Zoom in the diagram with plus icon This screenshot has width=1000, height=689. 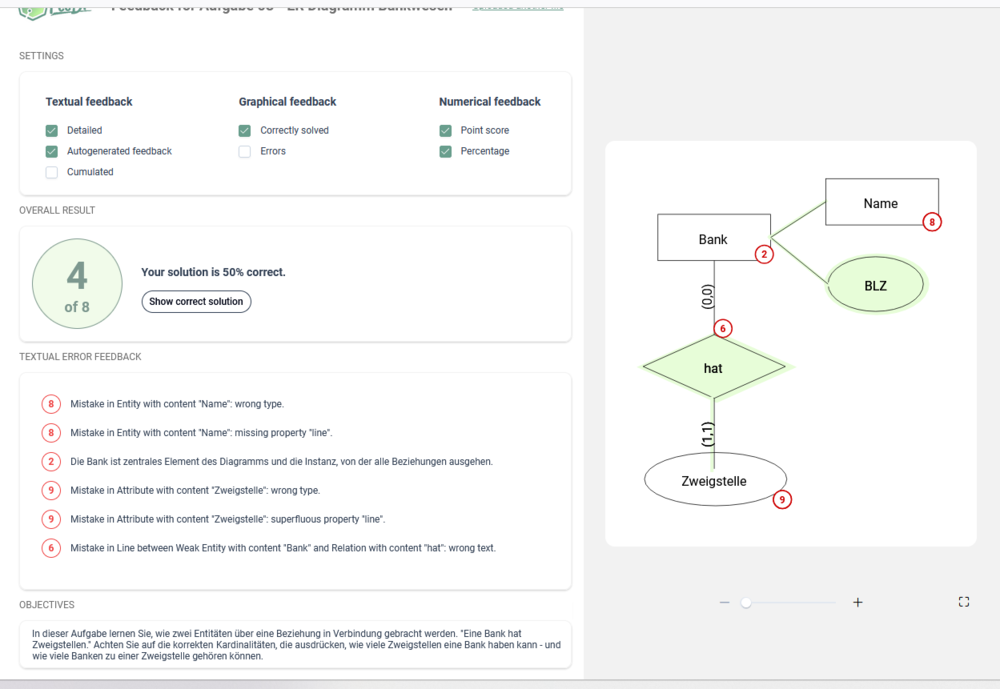coord(858,602)
